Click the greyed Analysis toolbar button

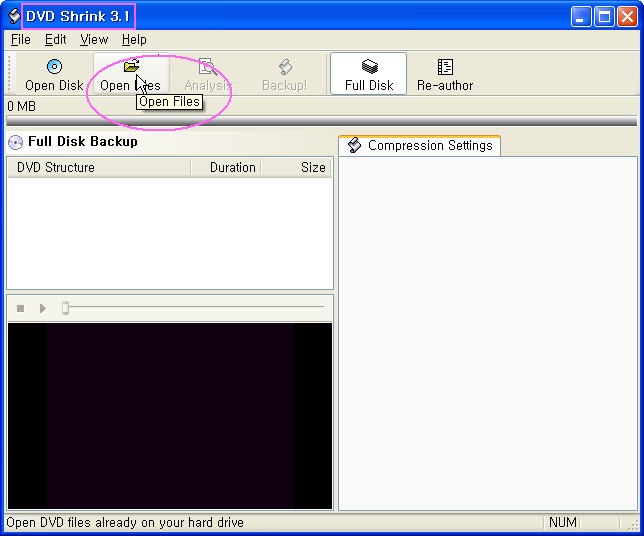[x=208, y=74]
